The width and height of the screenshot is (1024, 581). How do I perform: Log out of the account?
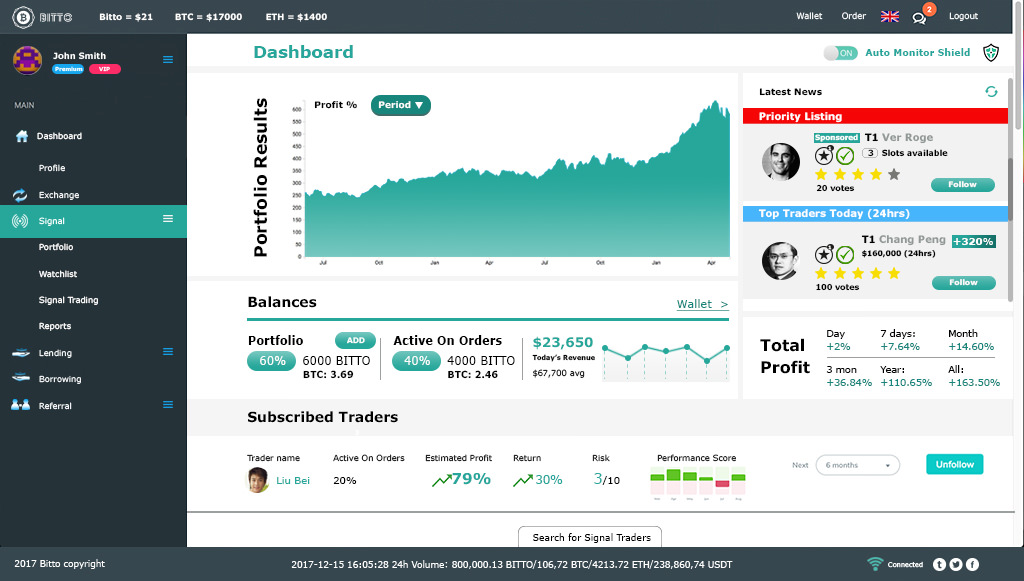pyautogui.click(x=963, y=16)
